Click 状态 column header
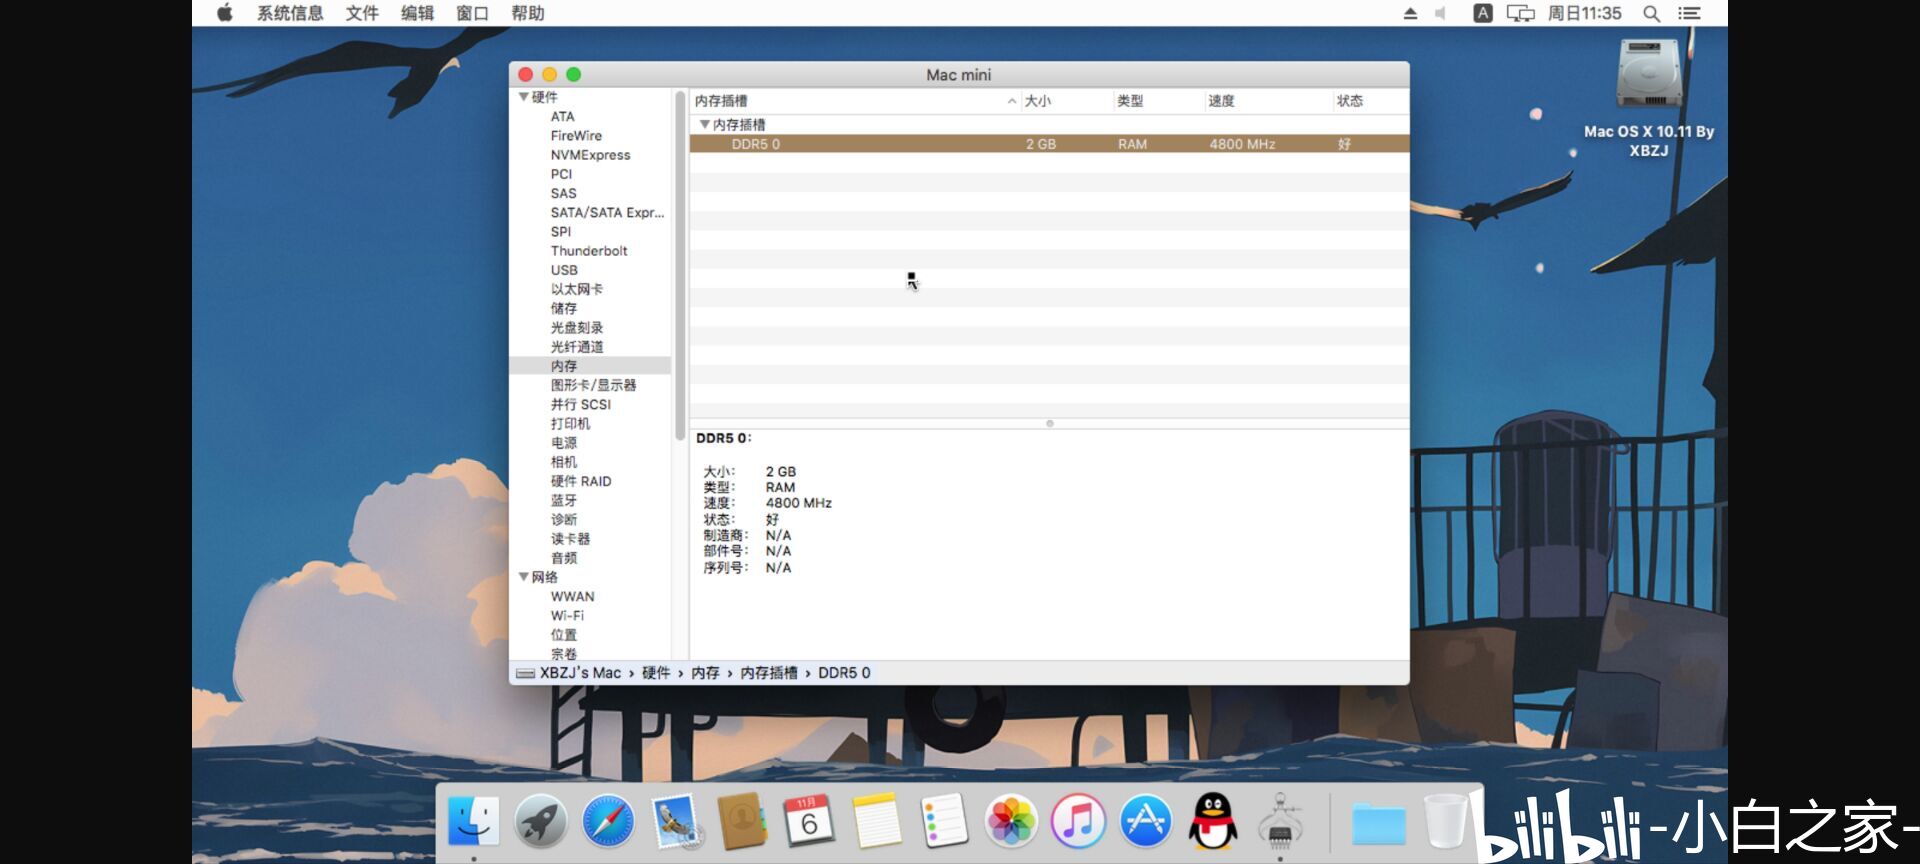The width and height of the screenshot is (1920, 864). point(1371,101)
